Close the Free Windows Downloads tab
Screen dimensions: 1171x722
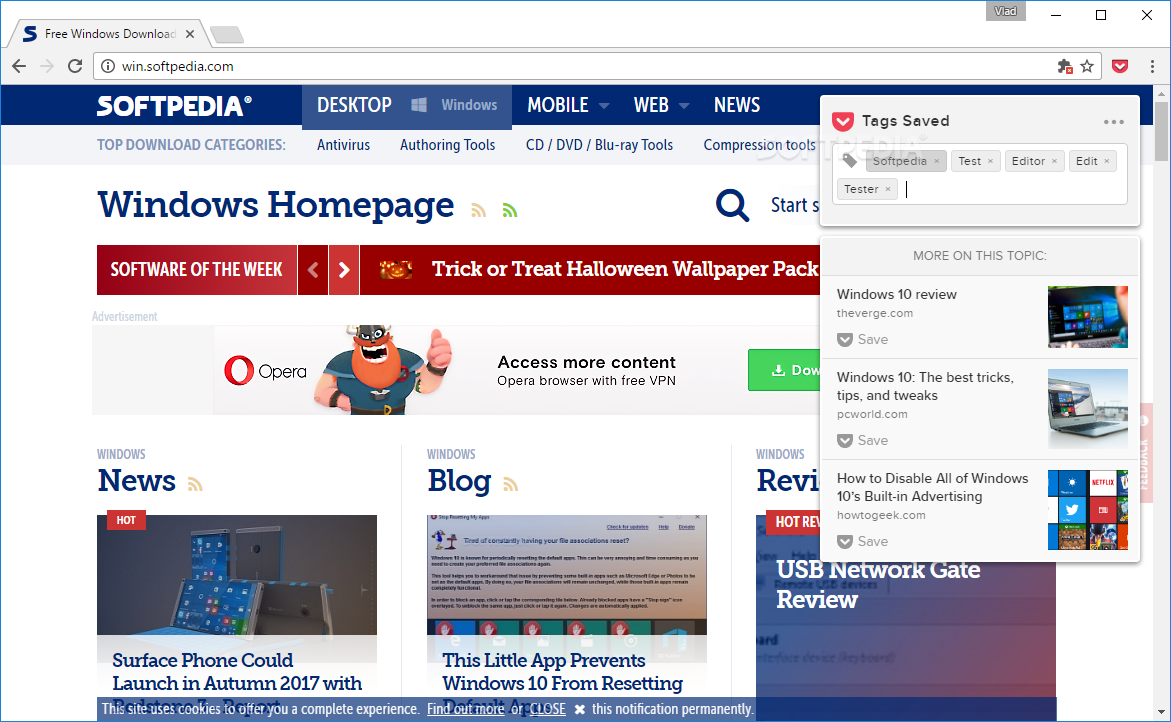tap(190, 34)
